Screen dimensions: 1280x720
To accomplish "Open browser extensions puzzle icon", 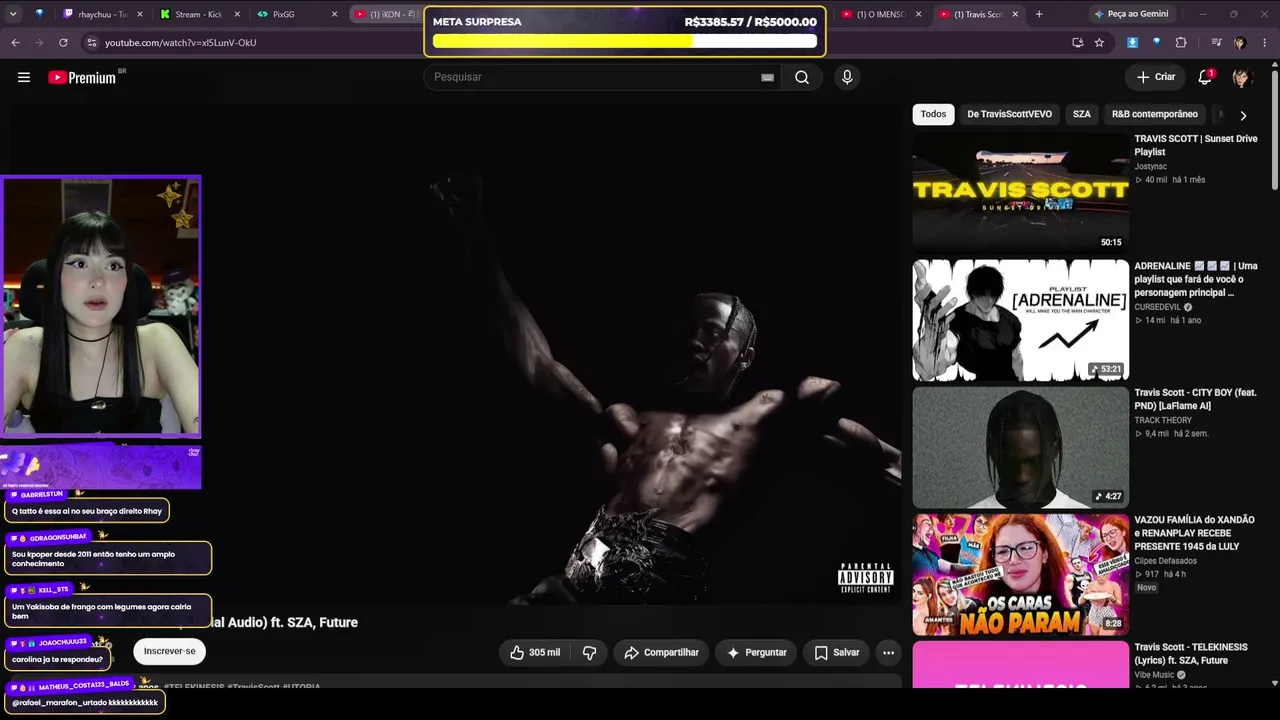I will pyautogui.click(x=1181, y=42).
